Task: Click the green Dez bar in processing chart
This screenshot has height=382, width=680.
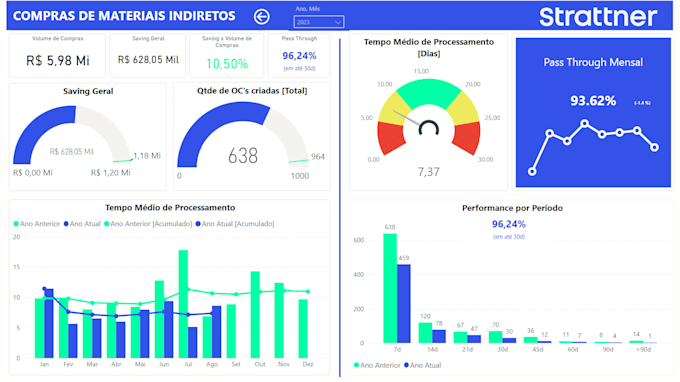Action: (x=303, y=329)
